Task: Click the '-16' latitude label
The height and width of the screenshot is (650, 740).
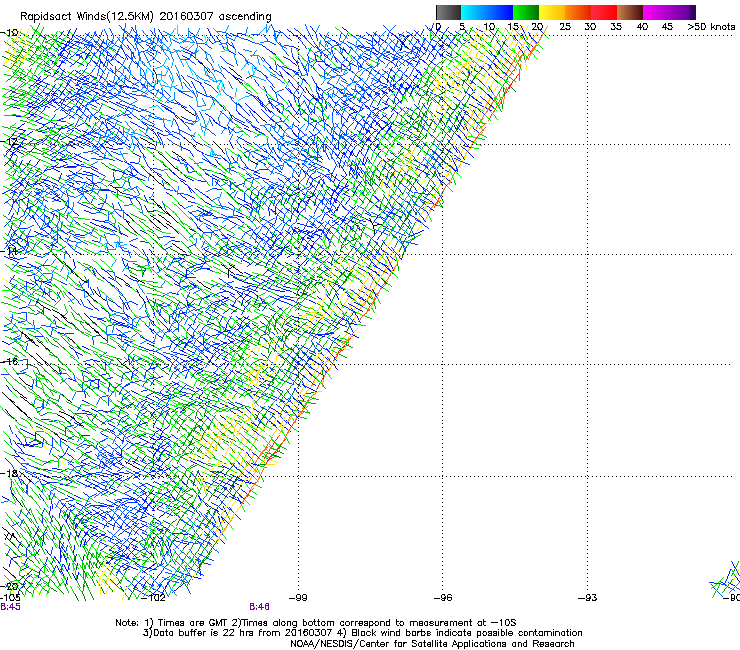Action: click(10, 362)
